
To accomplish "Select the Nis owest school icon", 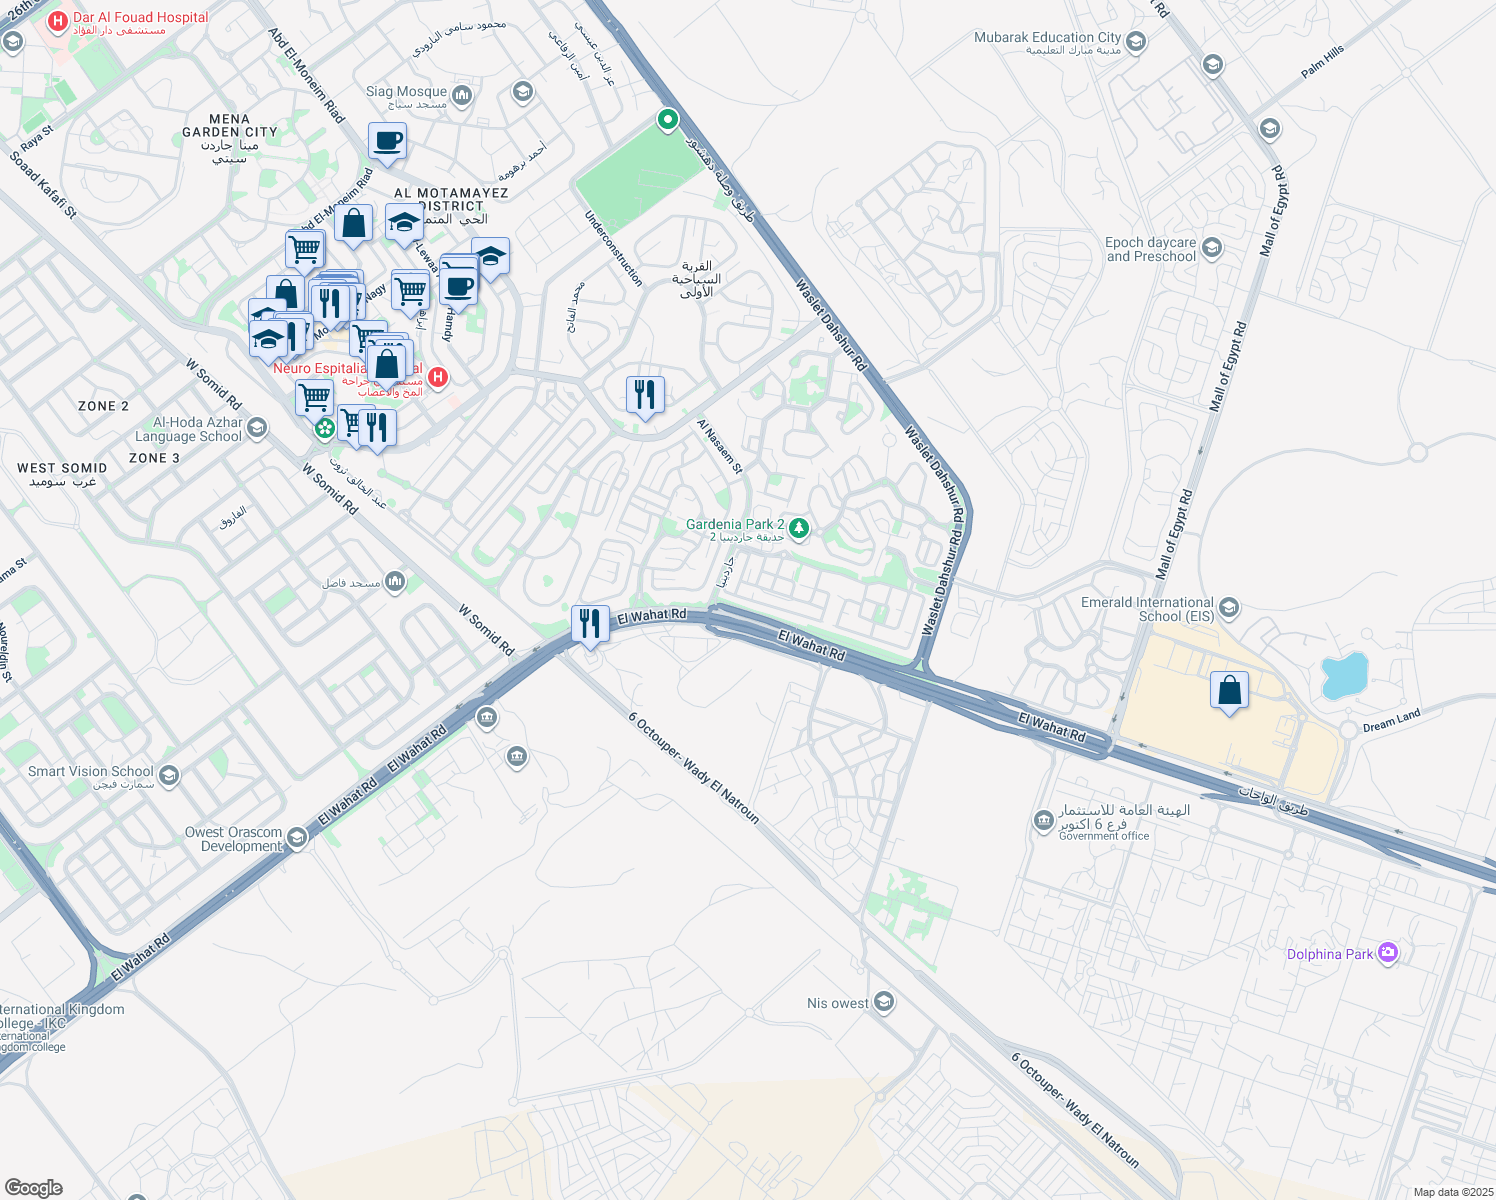I will pyautogui.click(x=883, y=1002).
